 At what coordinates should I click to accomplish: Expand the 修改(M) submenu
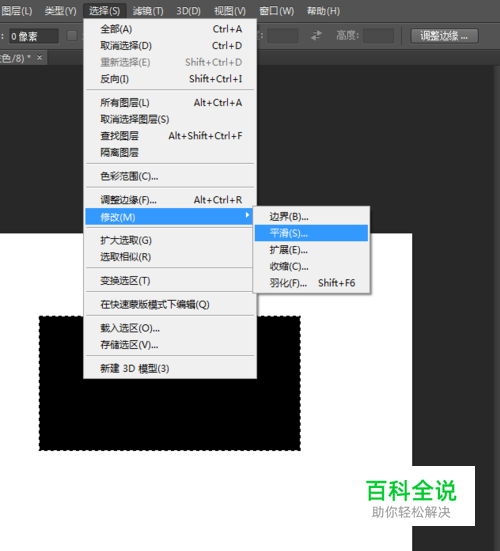click(169, 217)
